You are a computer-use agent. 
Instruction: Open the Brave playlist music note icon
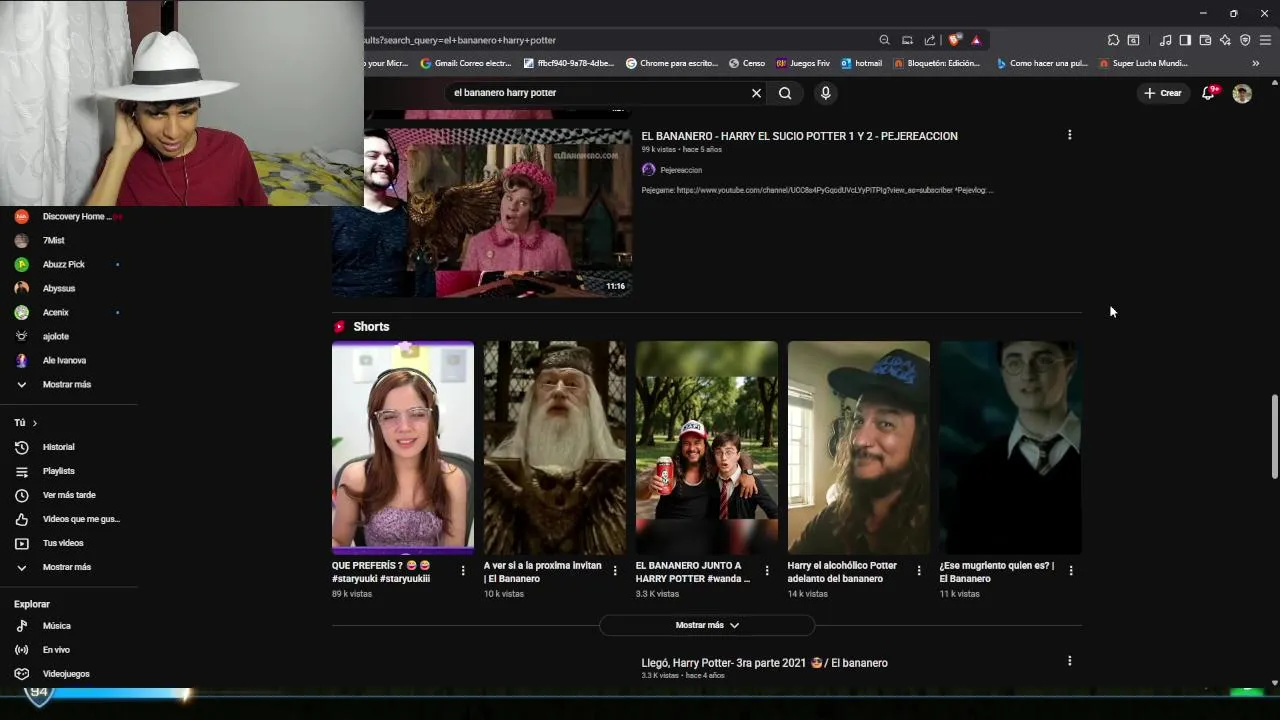pyautogui.click(x=1165, y=40)
